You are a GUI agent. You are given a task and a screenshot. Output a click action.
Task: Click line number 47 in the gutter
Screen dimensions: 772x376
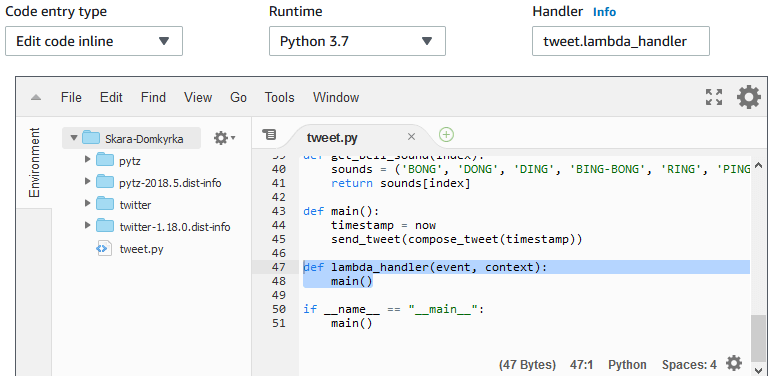279,267
